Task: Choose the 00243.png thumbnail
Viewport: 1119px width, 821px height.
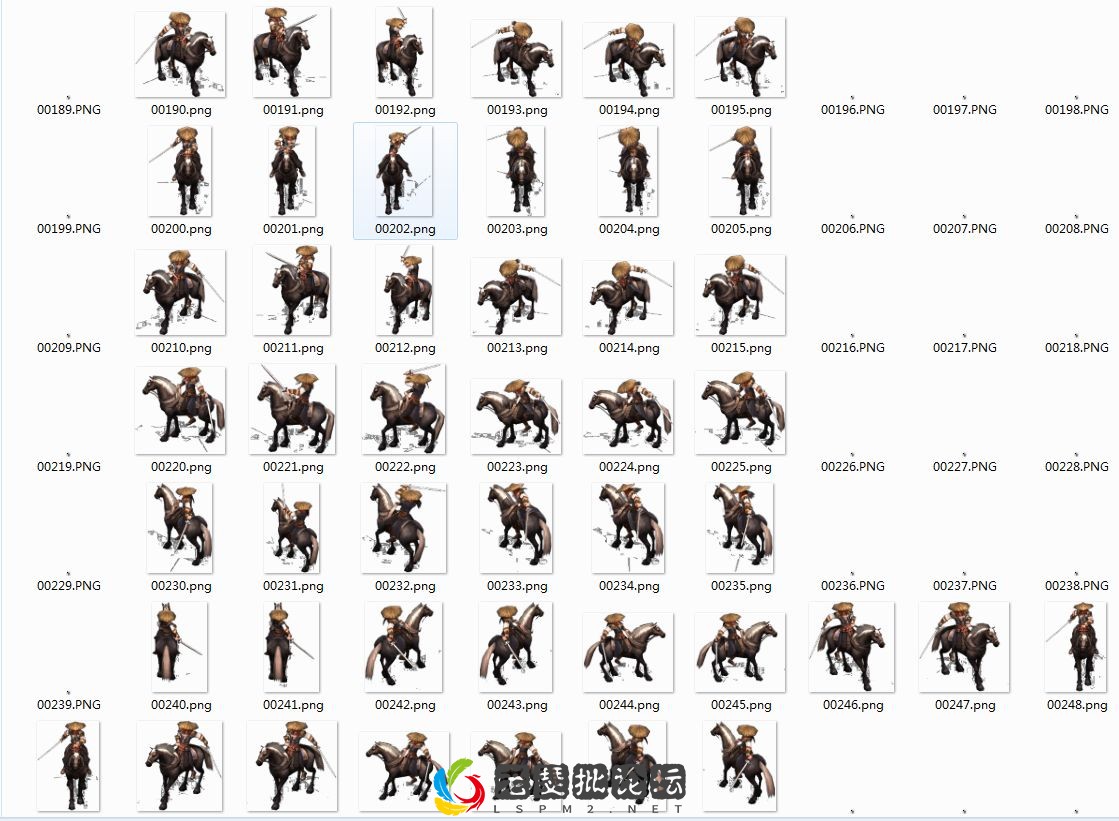Action: coord(516,647)
